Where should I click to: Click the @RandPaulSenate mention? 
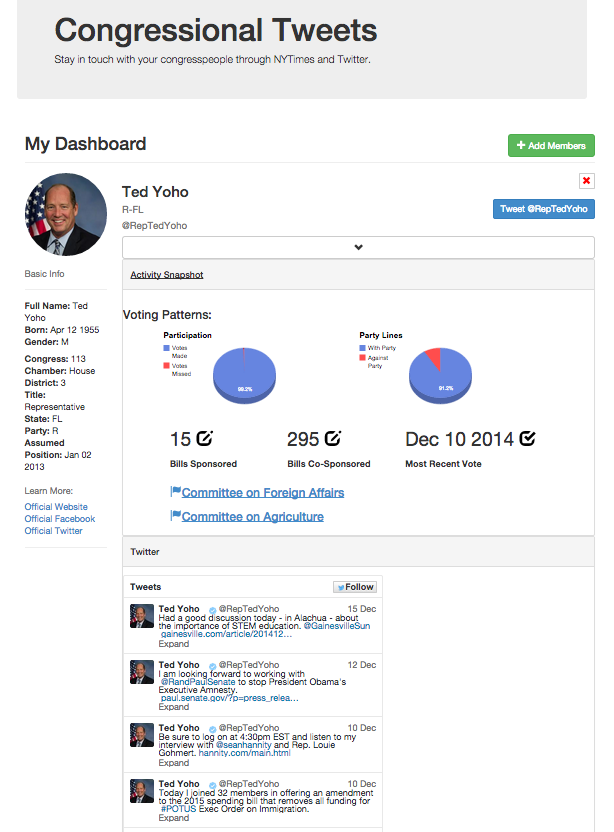click(x=198, y=682)
